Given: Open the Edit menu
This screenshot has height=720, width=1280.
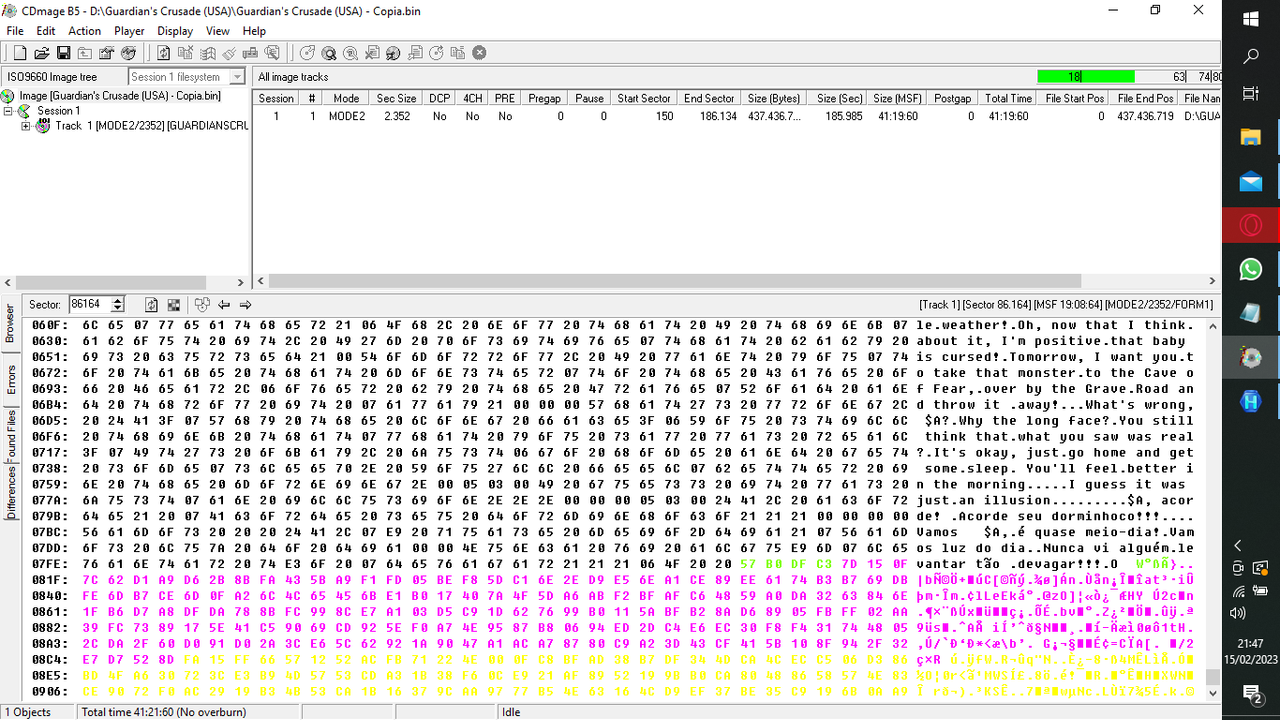Looking at the screenshot, I should 46,31.
